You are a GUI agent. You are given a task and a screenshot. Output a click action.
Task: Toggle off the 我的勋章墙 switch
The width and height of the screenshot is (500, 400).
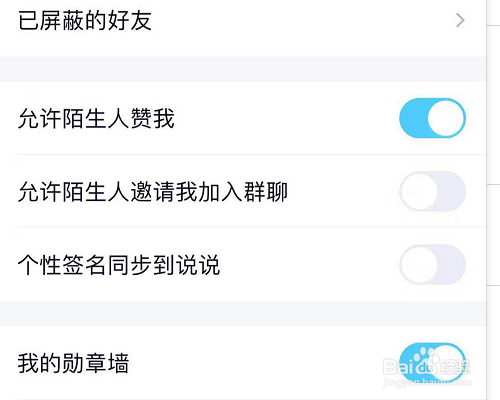[432, 363]
